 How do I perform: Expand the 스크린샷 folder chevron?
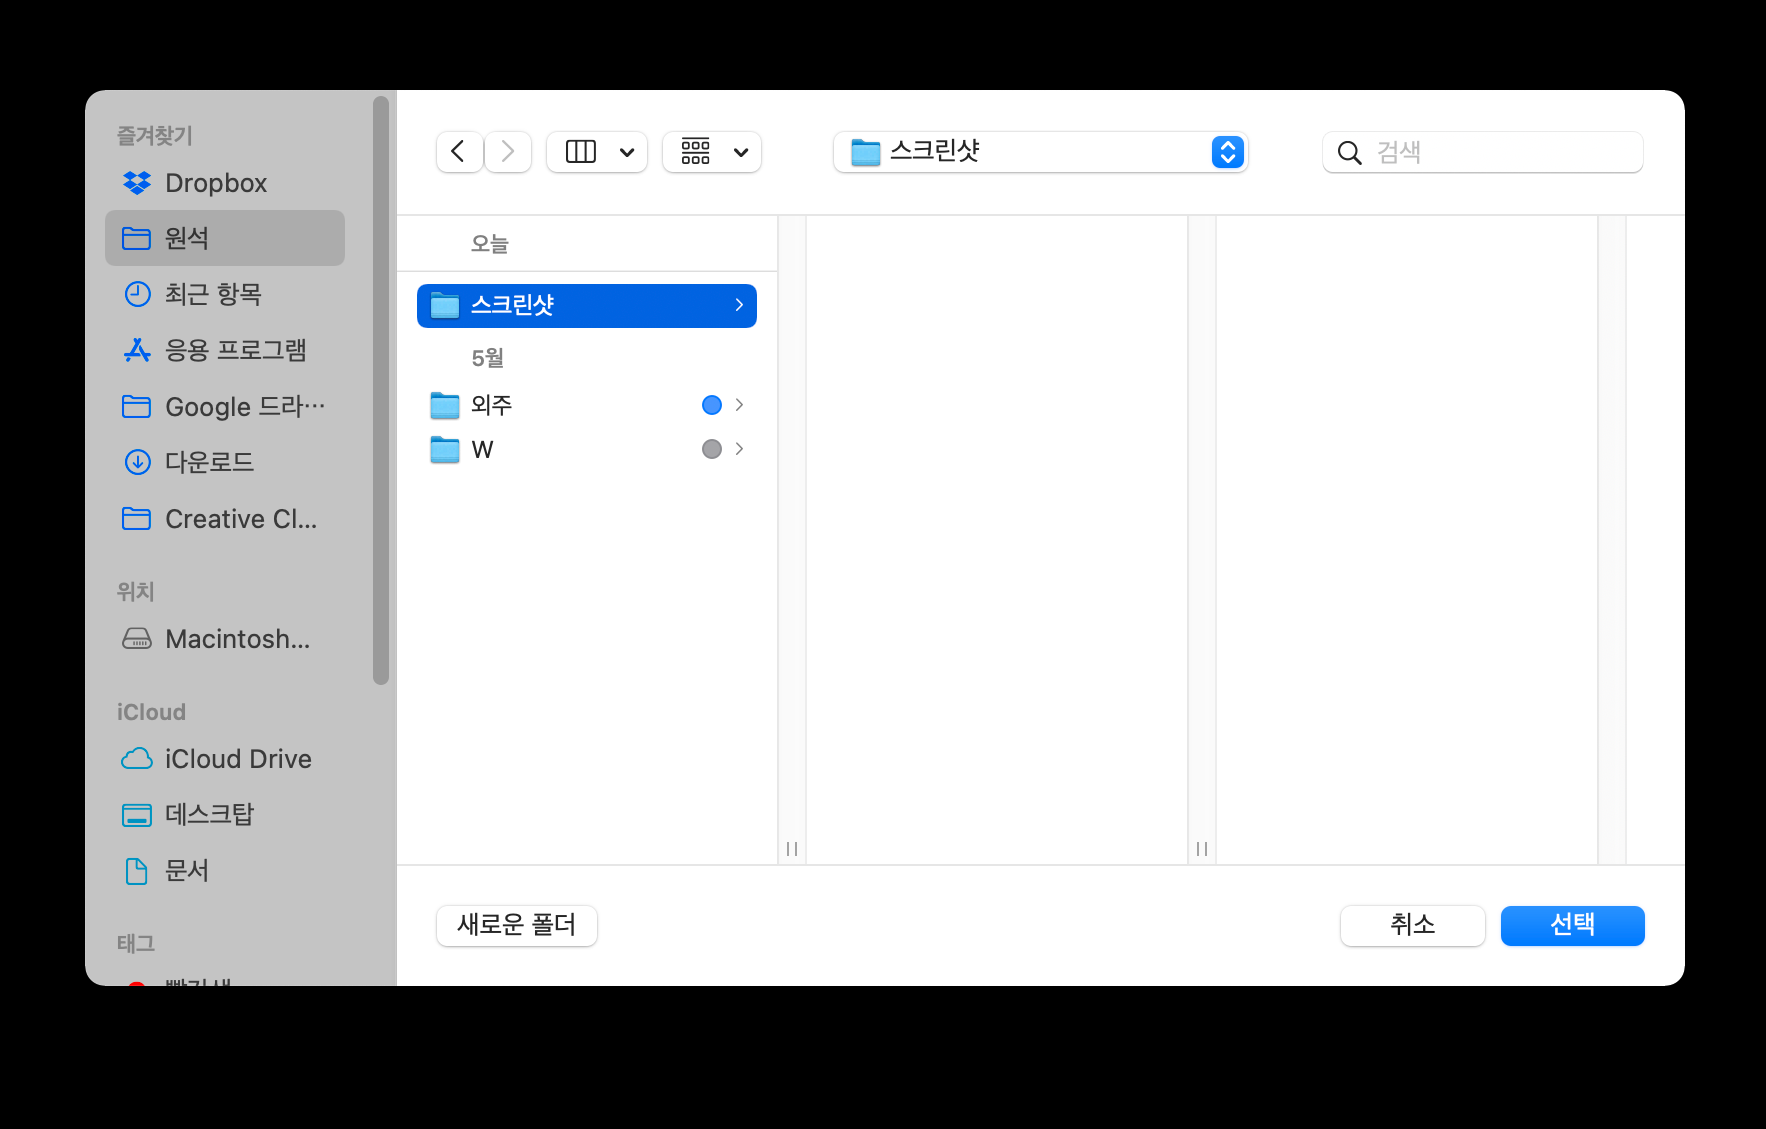coord(739,305)
